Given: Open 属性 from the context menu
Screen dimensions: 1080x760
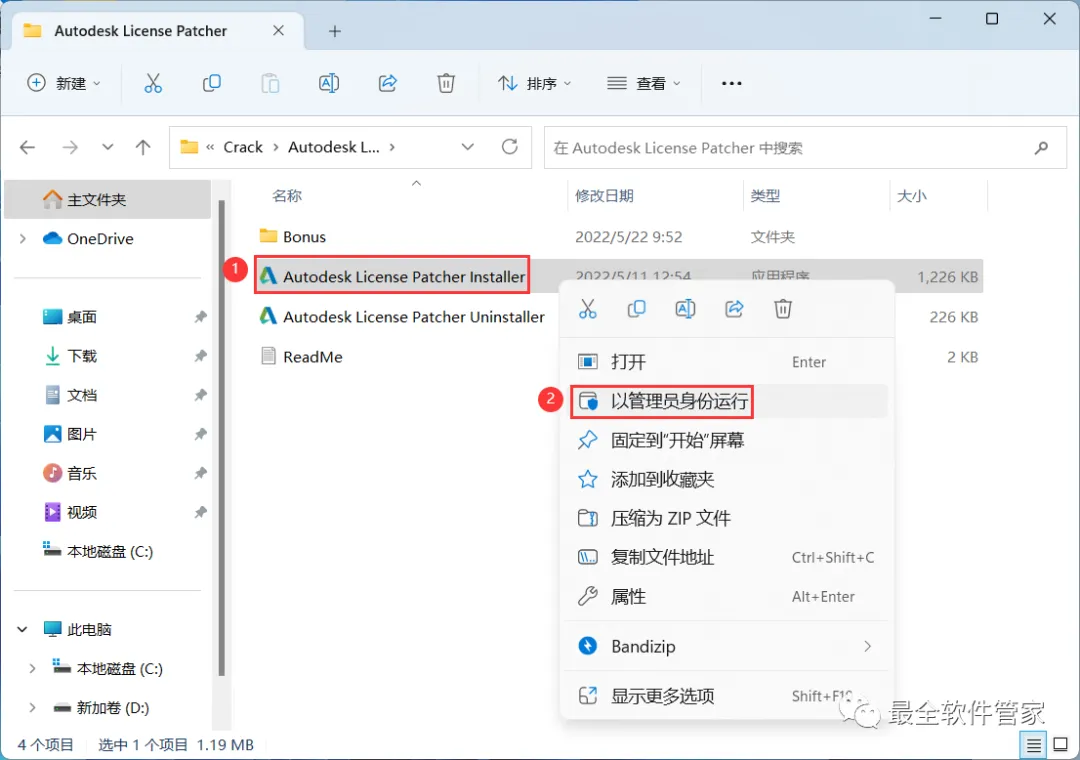Looking at the screenshot, I should click(725, 597).
